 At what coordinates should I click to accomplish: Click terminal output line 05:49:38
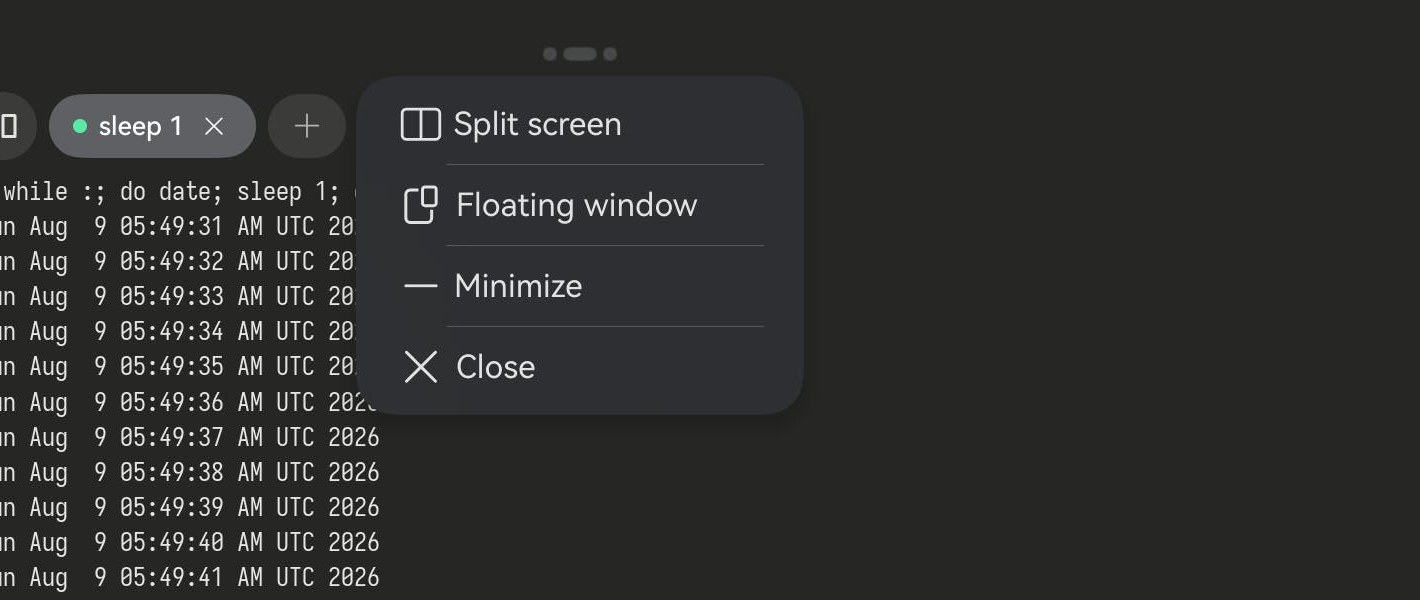click(190, 472)
